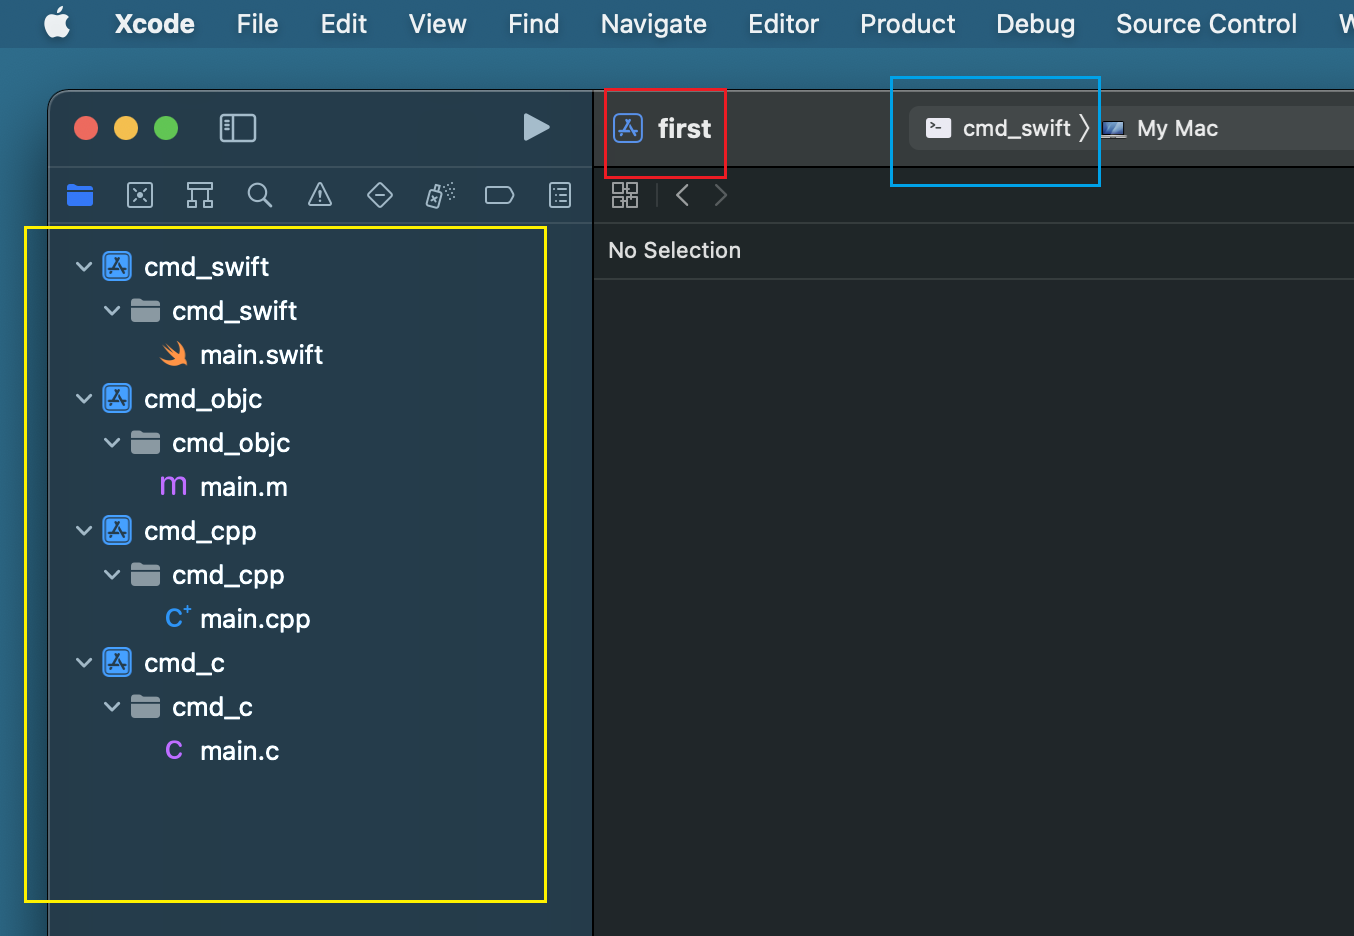
Task: Toggle the navigator sidebar visibility
Action: click(x=238, y=128)
